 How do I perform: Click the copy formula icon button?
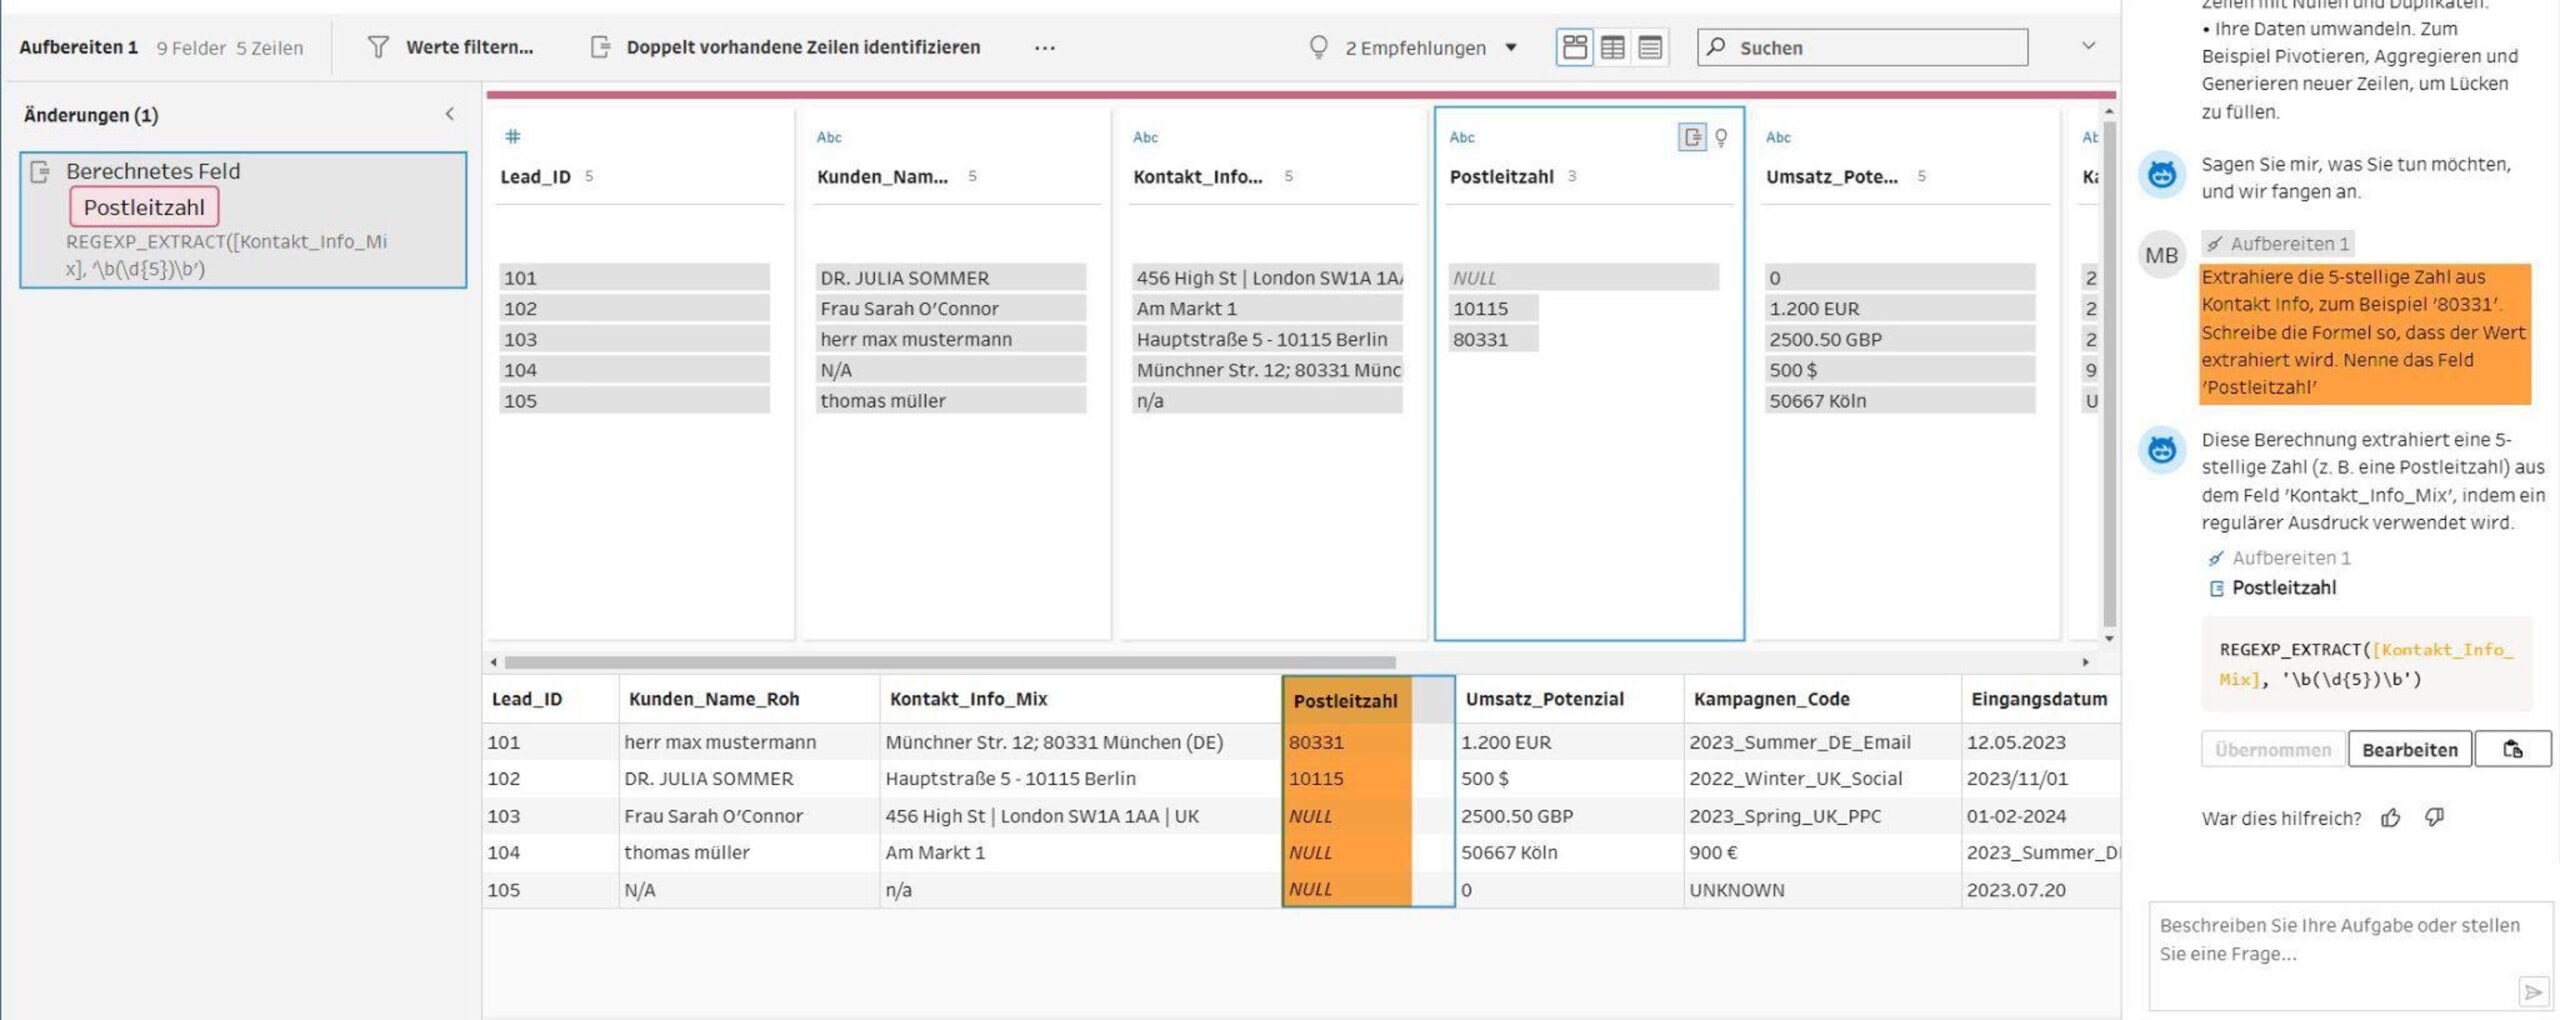click(2512, 749)
